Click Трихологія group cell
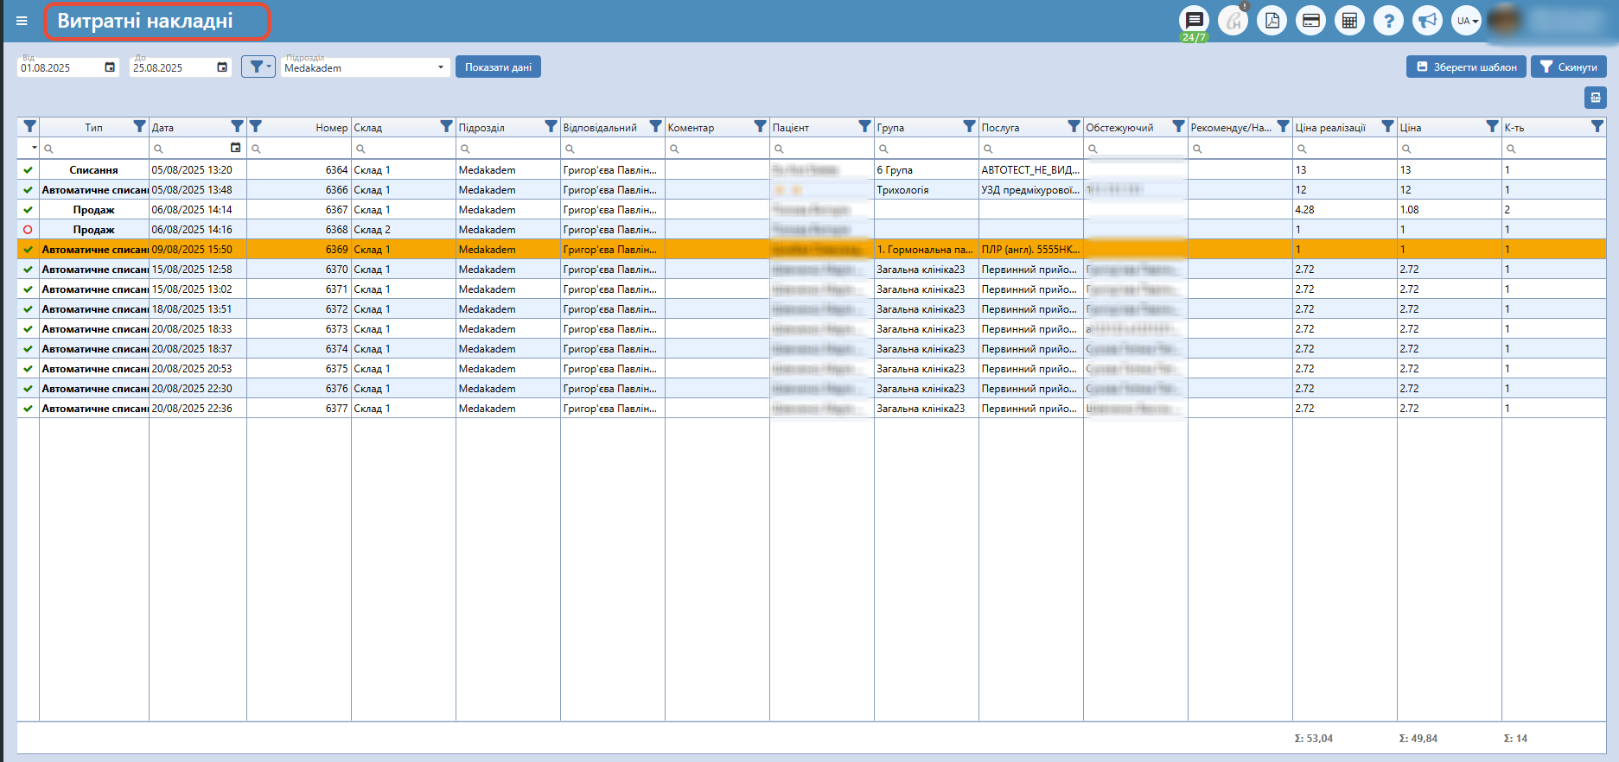Image resolution: width=1619 pixels, height=762 pixels. click(x=926, y=190)
